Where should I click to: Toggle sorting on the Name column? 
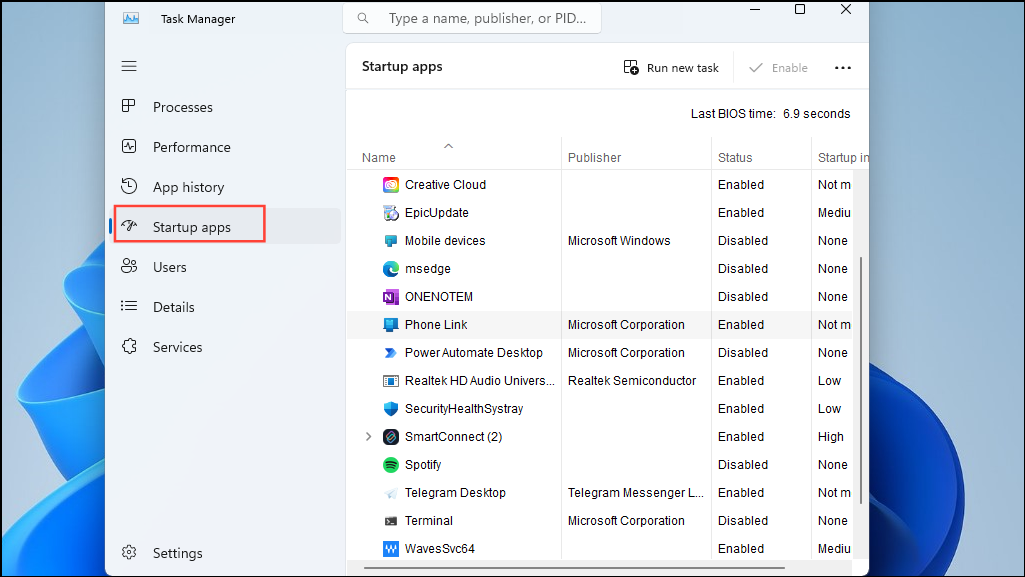378,157
